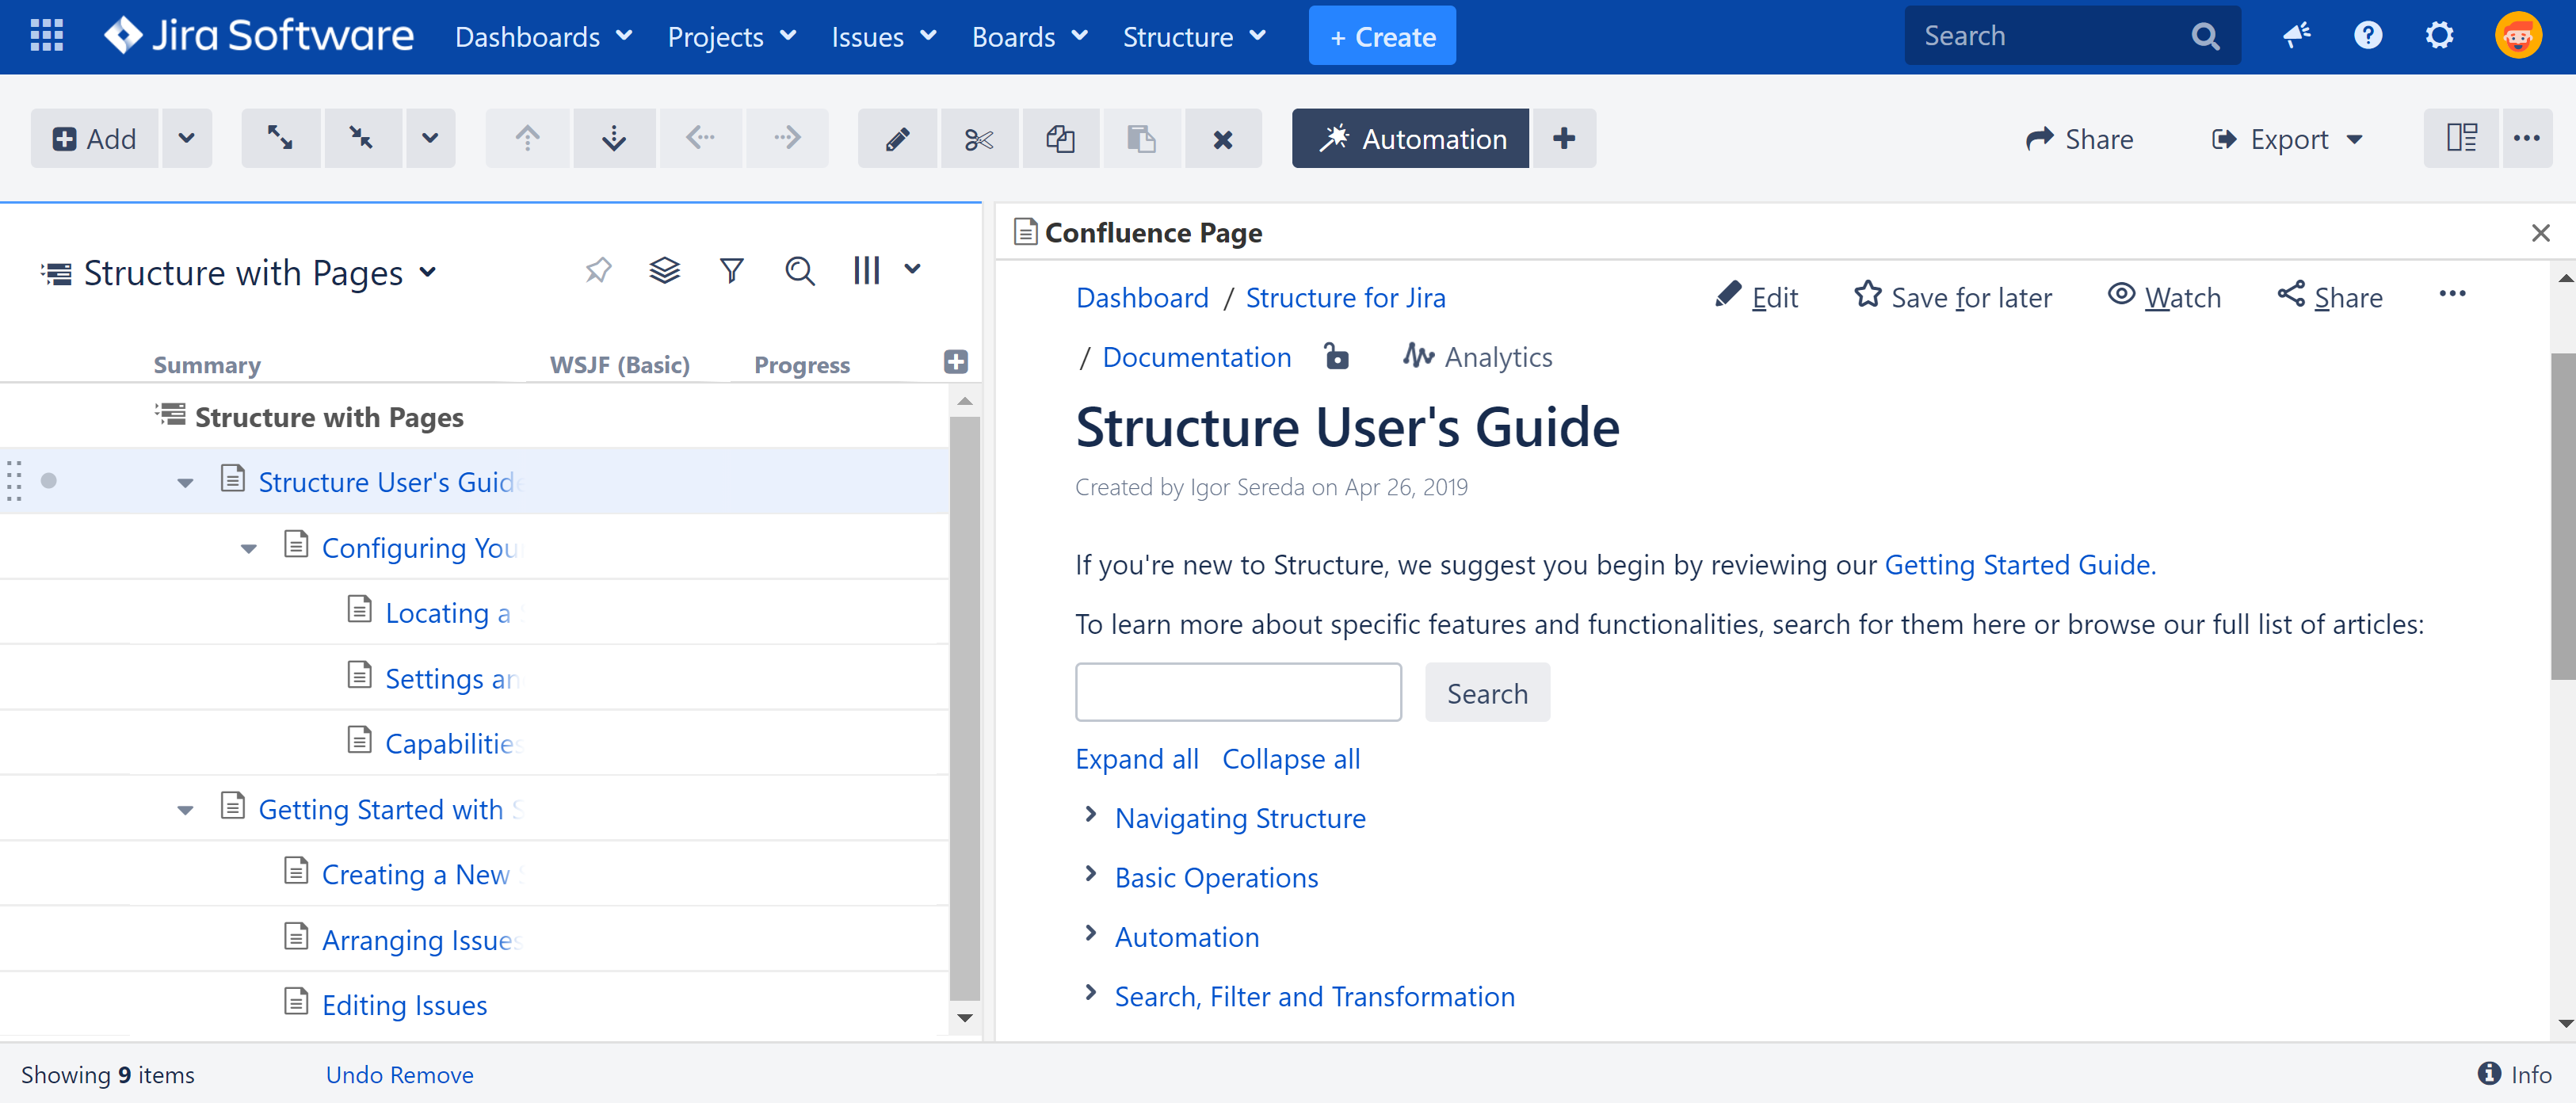The height and width of the screenshot is (1103, 2576).
Task: Toggle the Automation panel
Action: tap(1410, 138)
